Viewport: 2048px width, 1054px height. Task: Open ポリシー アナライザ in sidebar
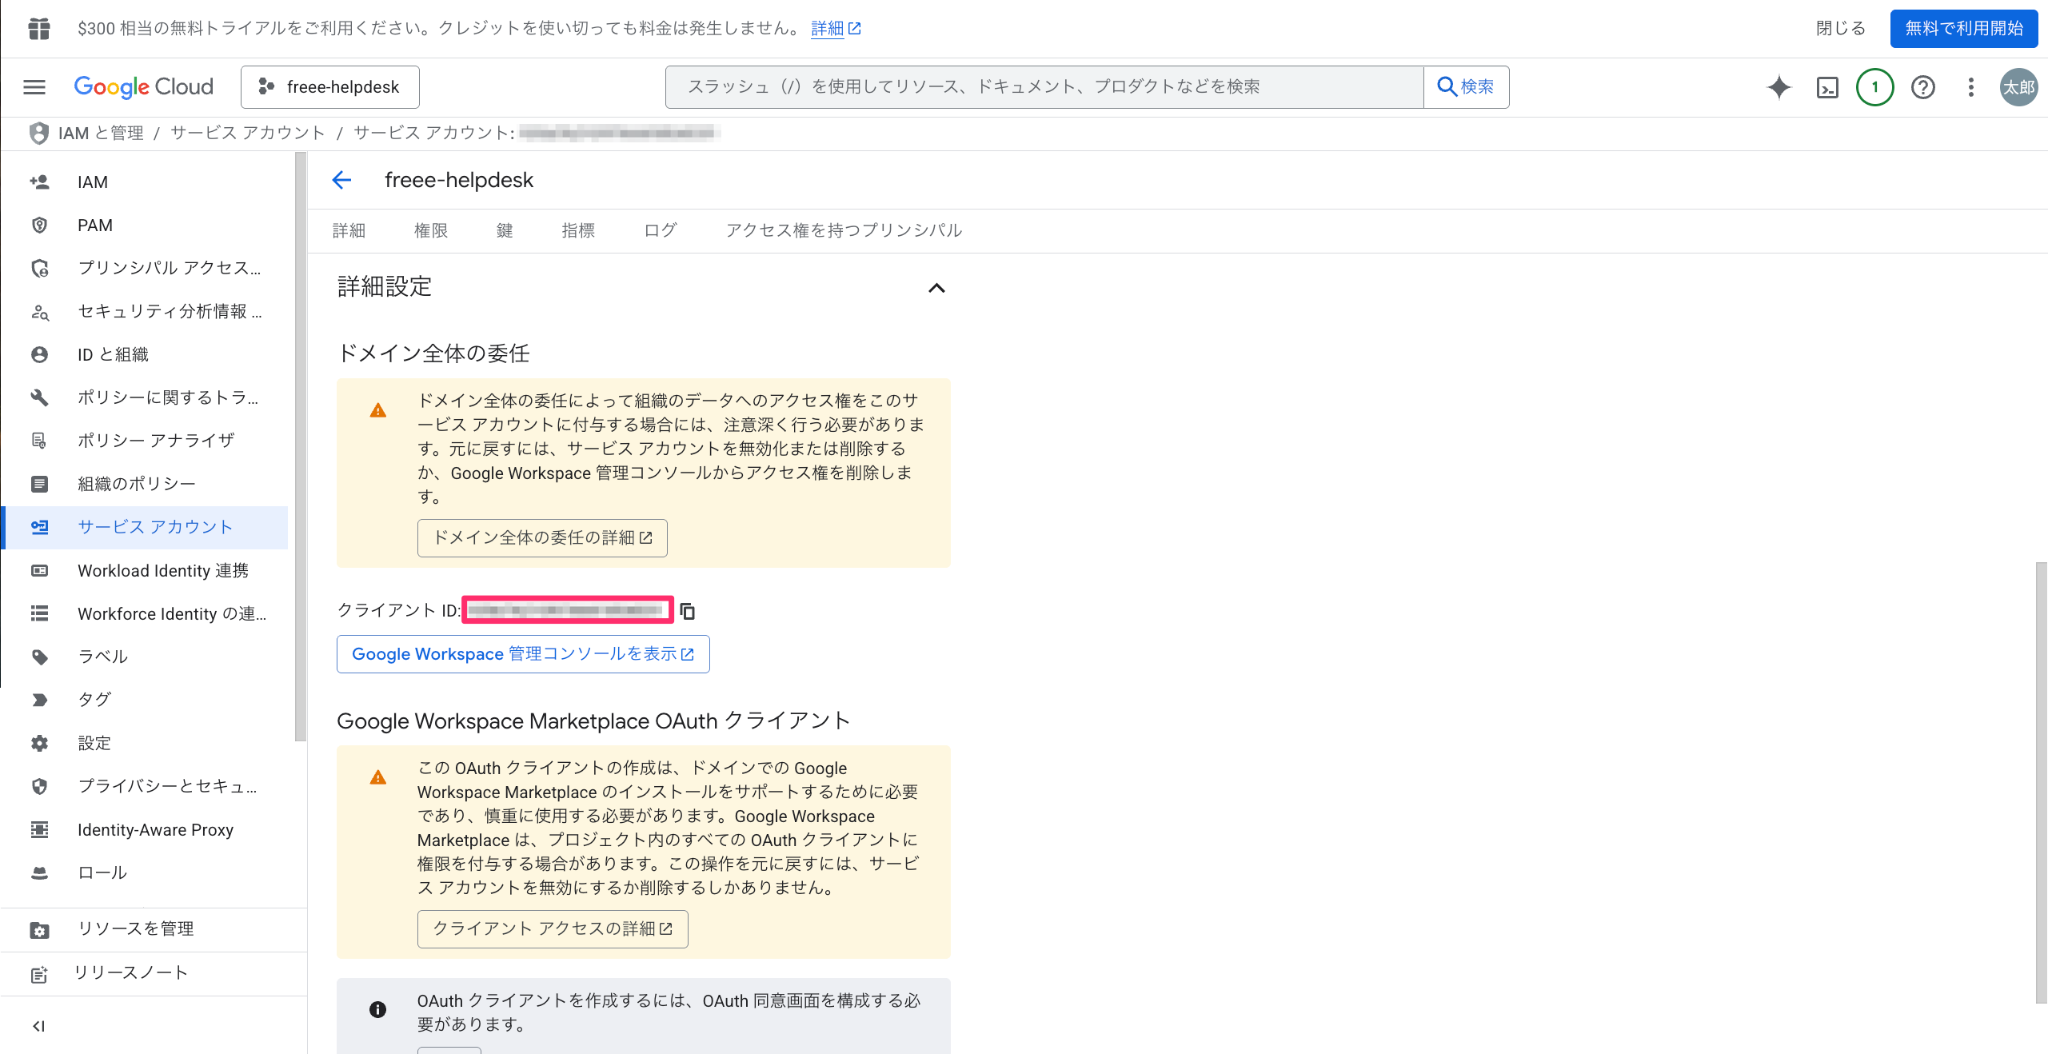[x=146, y=440]
